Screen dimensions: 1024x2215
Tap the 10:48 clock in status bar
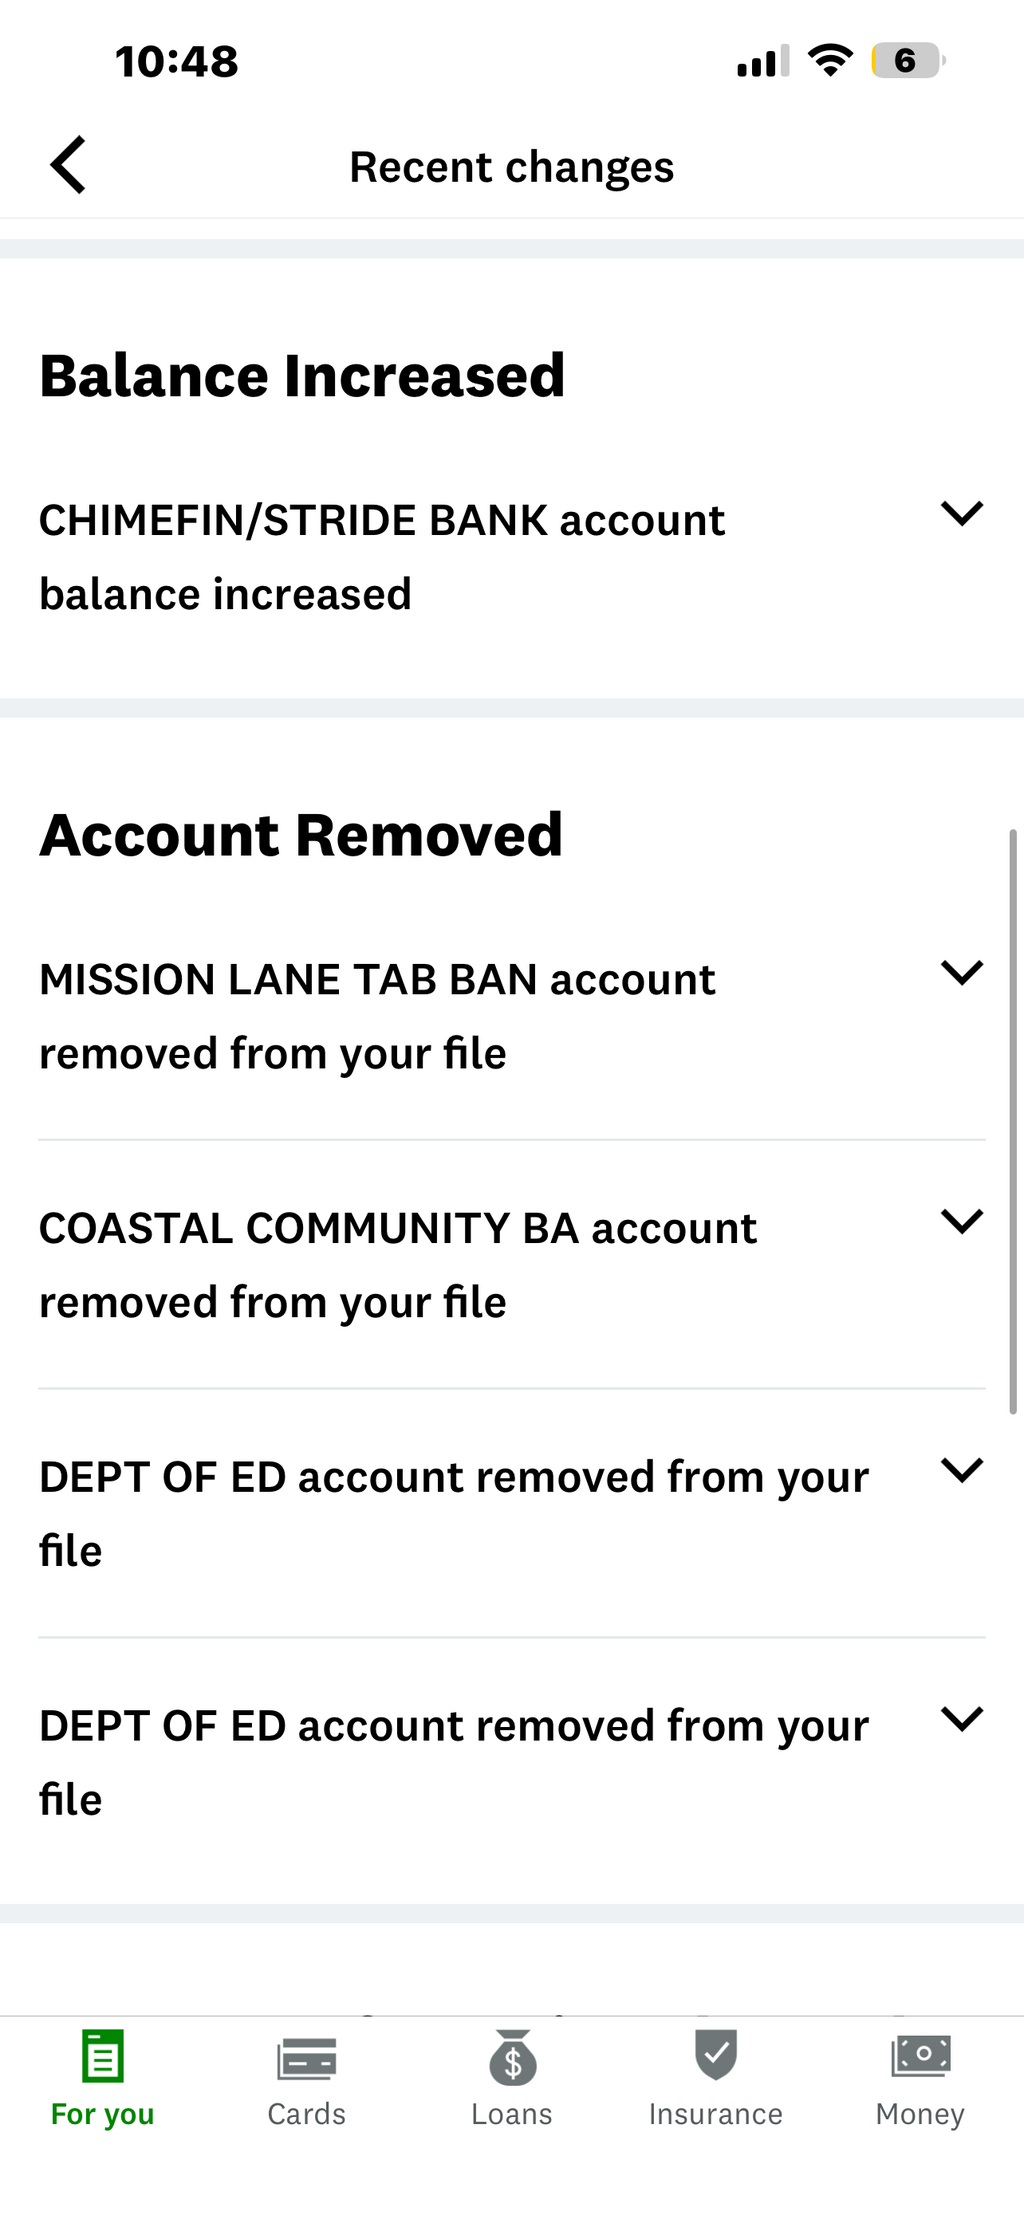pos(177,62)
